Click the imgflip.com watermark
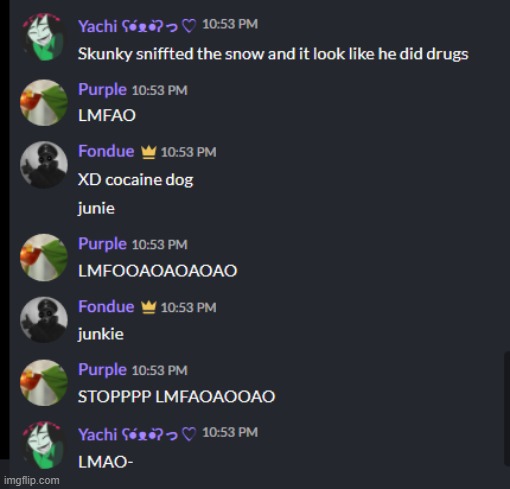Image resolution: width=510 pixels, height=489 pixels. click(32, 480)
